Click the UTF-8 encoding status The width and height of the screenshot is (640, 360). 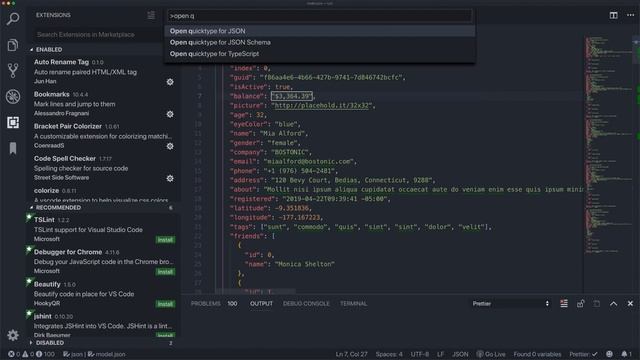pyautogui.click(x=419, y=354)
